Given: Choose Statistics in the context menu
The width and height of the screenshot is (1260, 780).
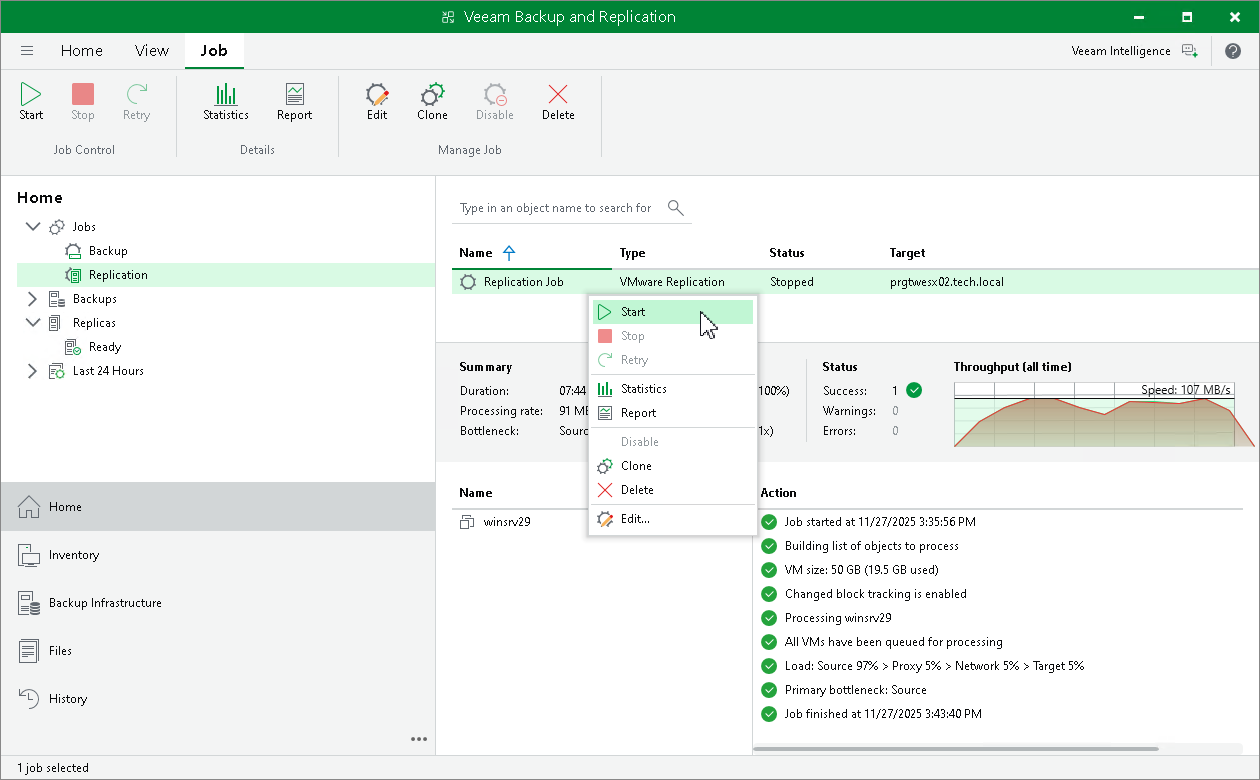Looking at the screenshot, I should (672, 389).
